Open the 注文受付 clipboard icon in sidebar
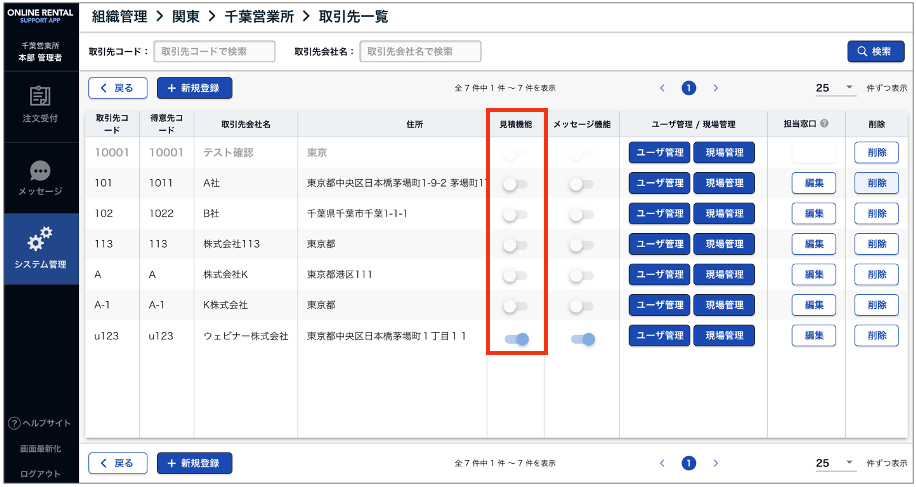This screenshot has width=916, height=487. pos(40,97)
